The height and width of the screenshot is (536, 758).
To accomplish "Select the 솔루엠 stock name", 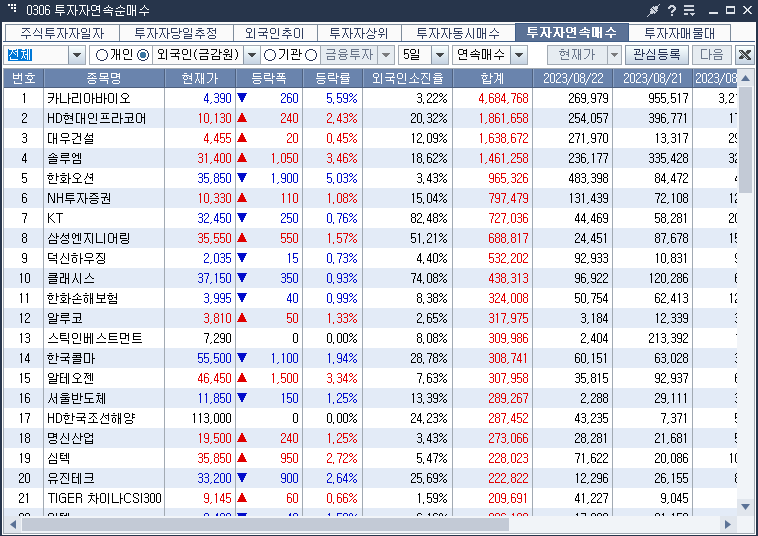I will (65, 158).
